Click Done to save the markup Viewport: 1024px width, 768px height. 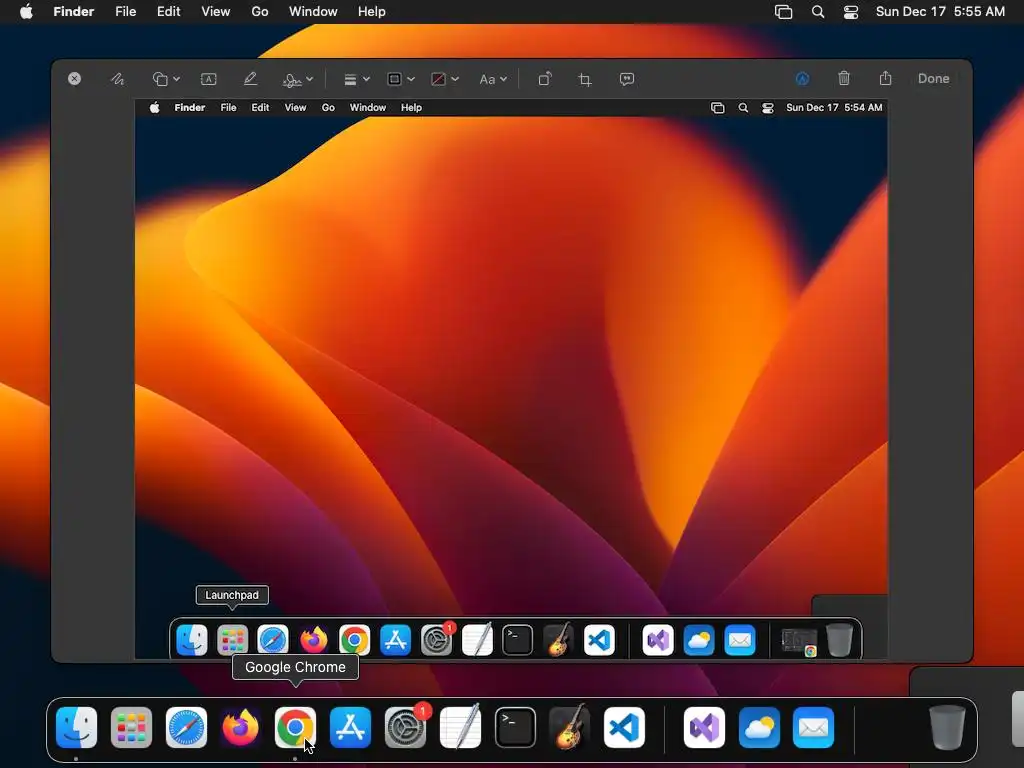(x=933, y=78)
